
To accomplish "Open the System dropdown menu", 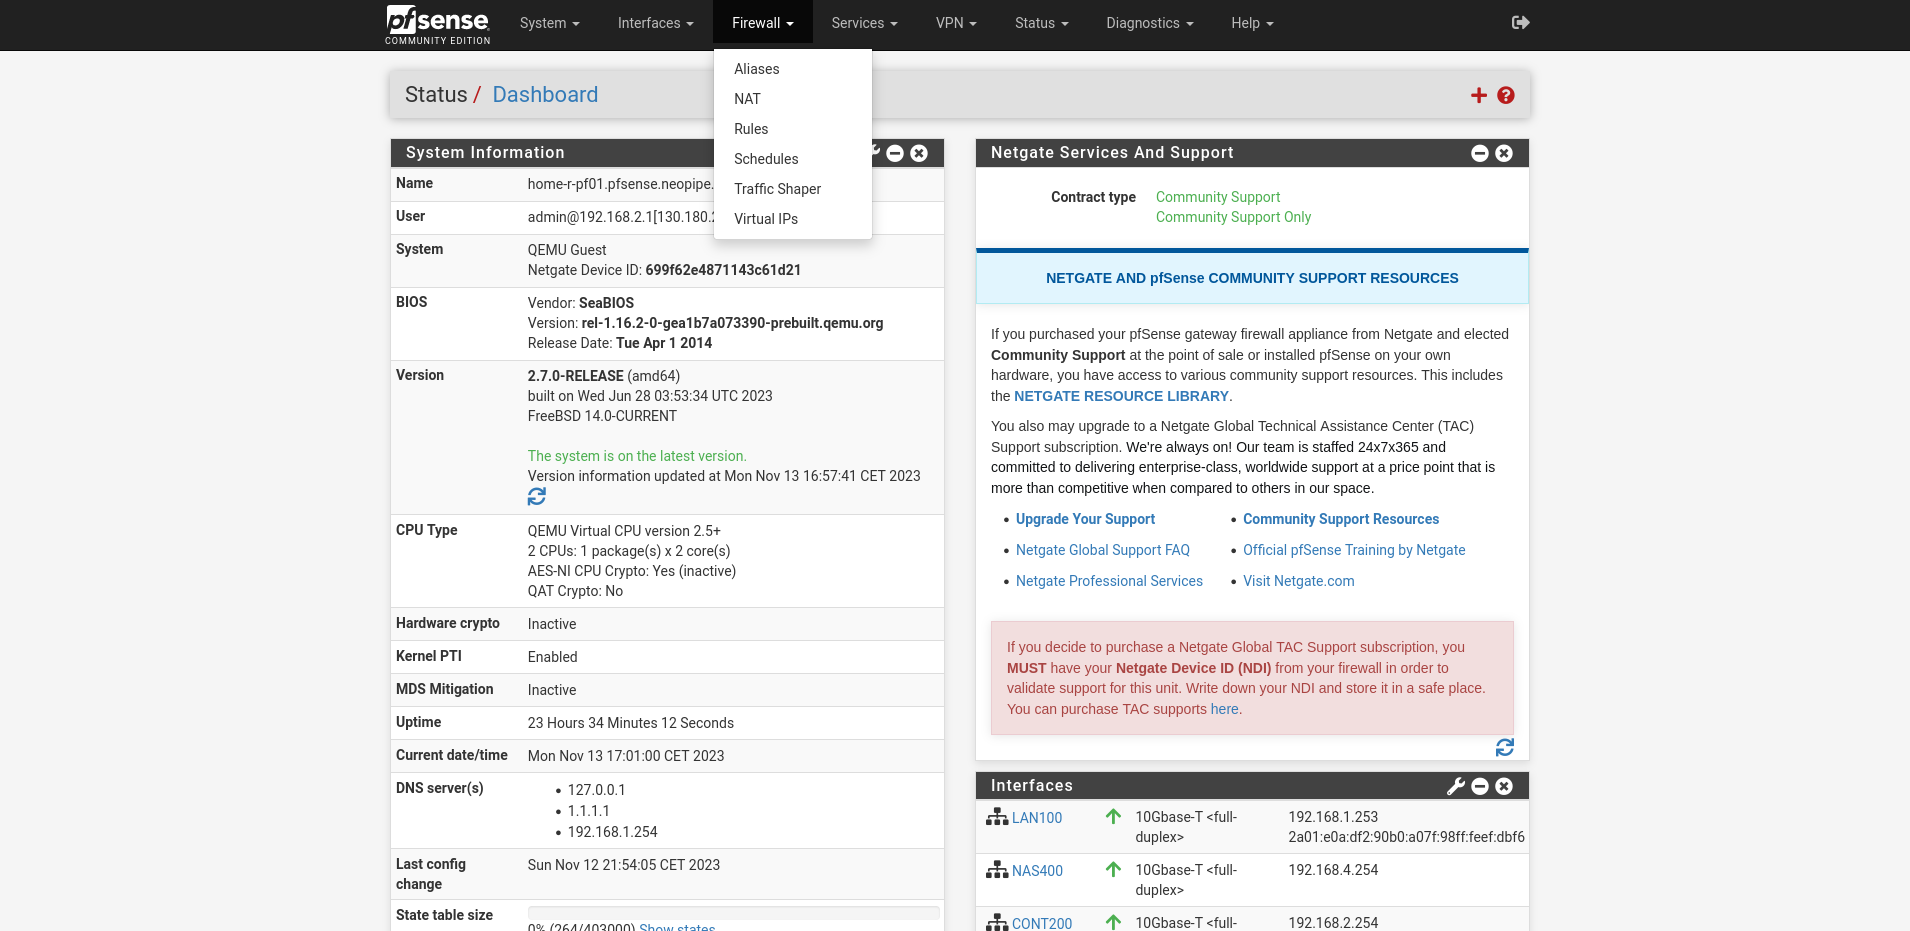I will click(549, 23).
